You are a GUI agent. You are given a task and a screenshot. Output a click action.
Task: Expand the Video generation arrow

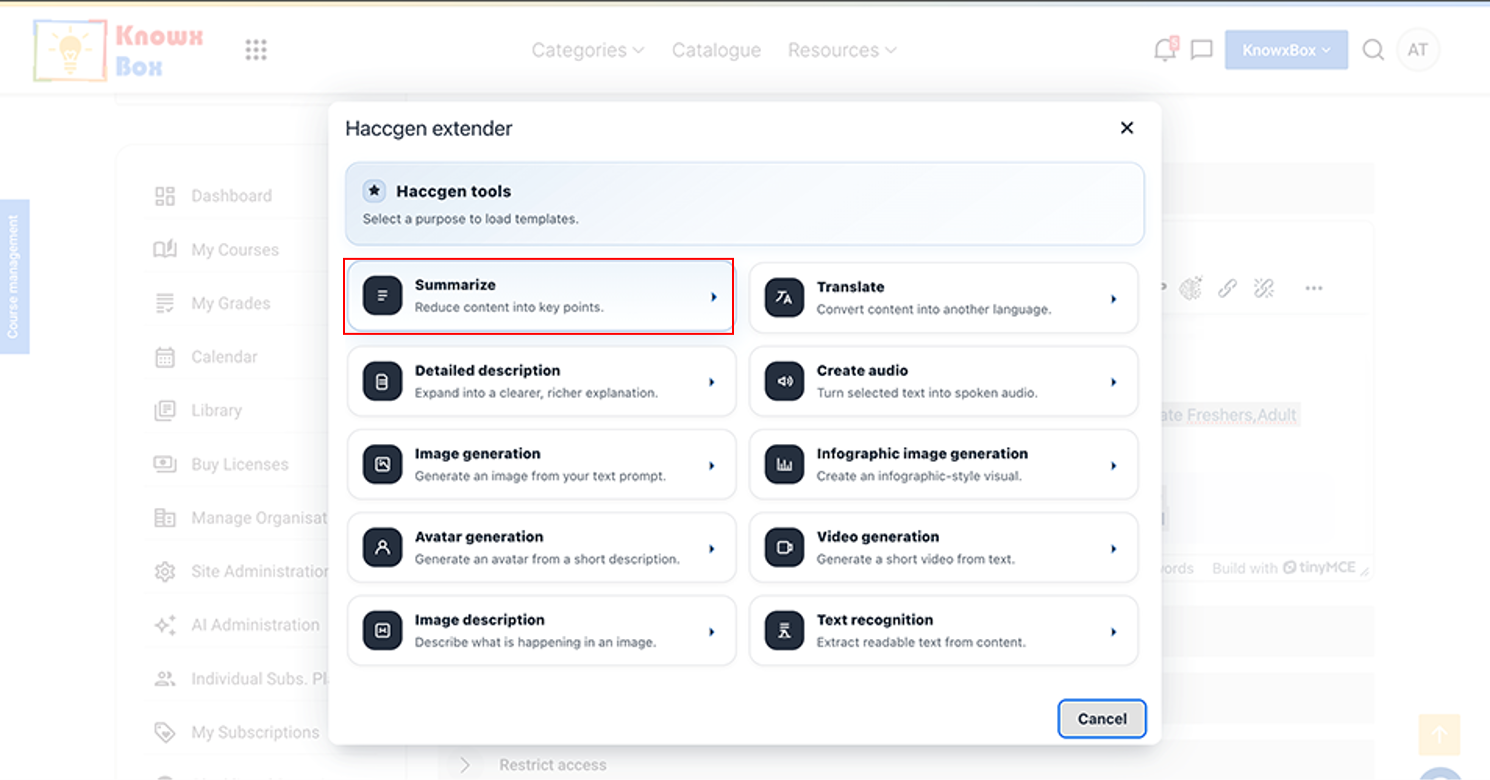click(1113, 548)
